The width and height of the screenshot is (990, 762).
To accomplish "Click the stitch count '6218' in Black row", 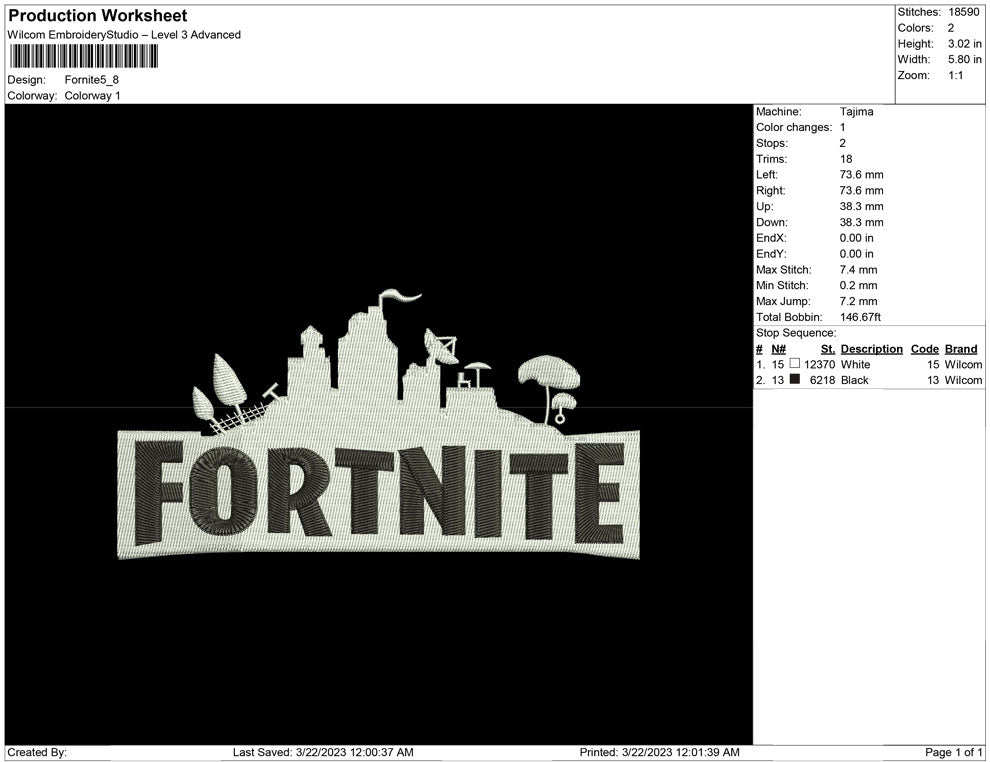I will tap(823, 380).
